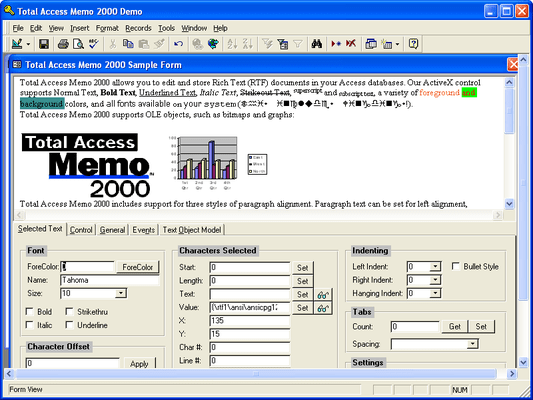Image resolution: width=533 pixels, height=400 pixels.
Task: Click the New Object toolbar icon
Action: (386, 44)
